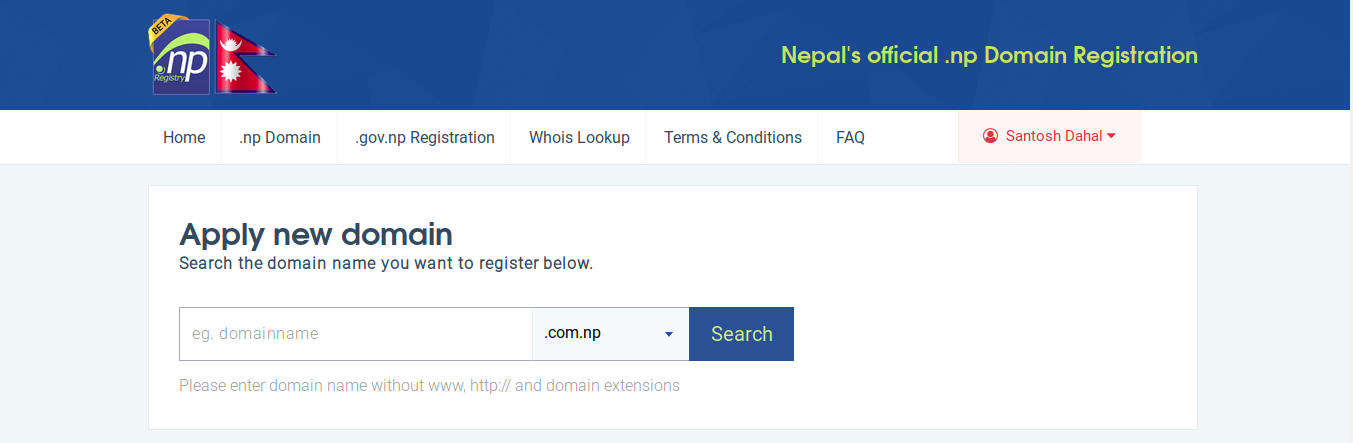Open the Santosh Dahal account dropdown

pyautogui.click(x=1049, y=136)
